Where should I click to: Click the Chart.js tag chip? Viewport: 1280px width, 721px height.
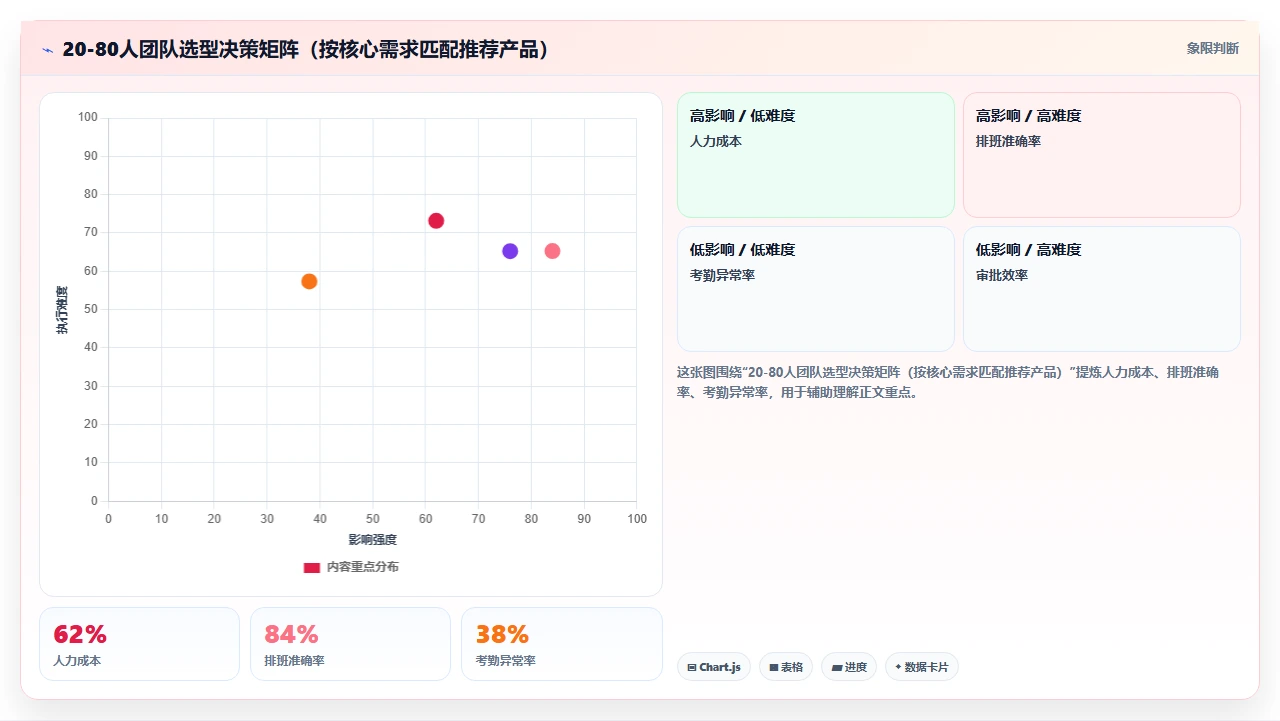(x=714, y=667)
